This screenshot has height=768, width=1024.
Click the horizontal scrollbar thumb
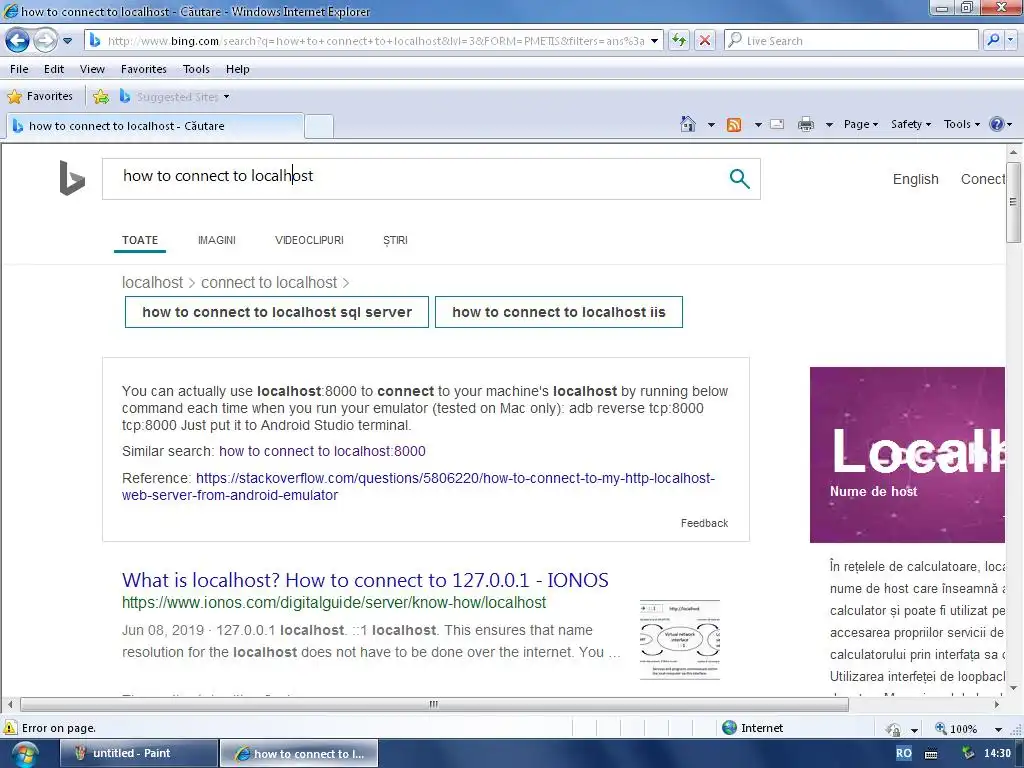point(434,704)
